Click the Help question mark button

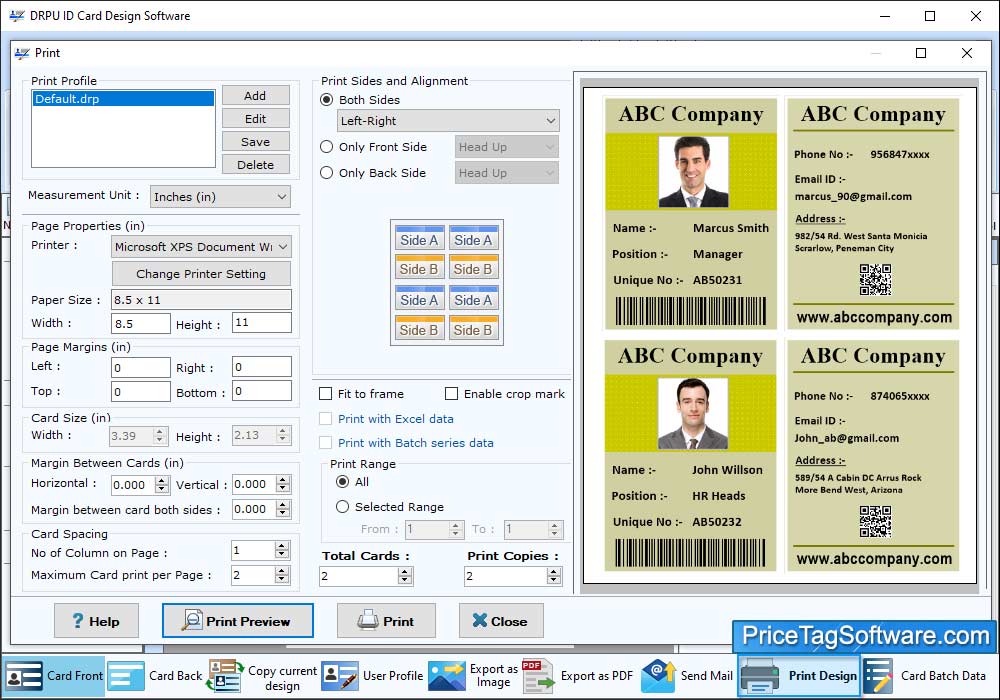(96, 620)
